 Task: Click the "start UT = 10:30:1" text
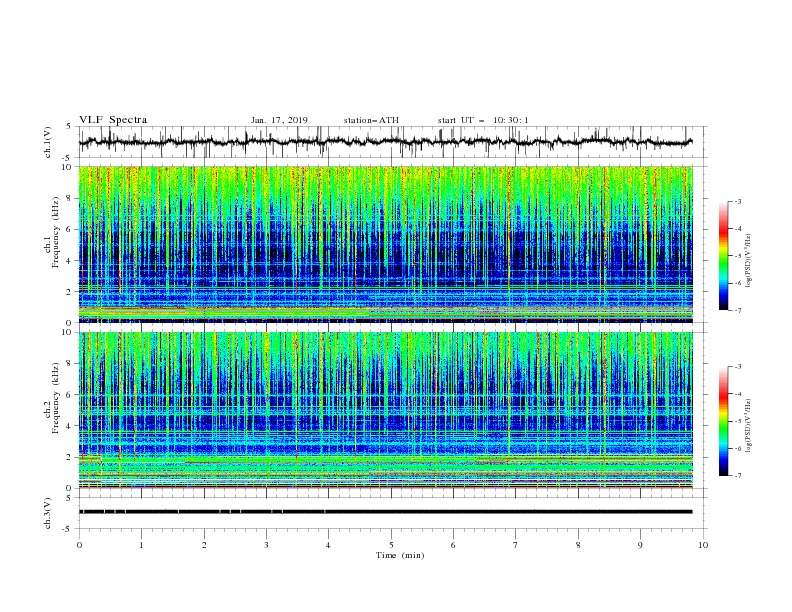click(x=482, y=120)
